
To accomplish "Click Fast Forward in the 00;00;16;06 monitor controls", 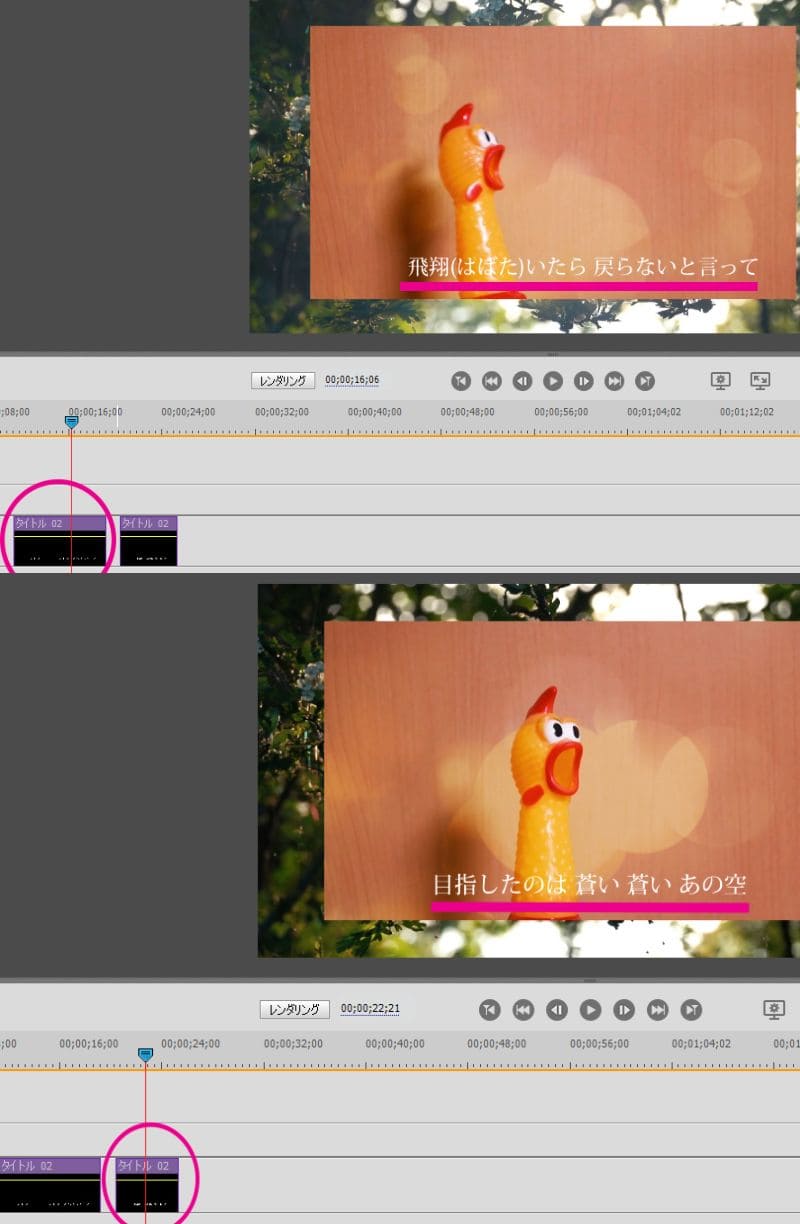I will click(615, 381).
